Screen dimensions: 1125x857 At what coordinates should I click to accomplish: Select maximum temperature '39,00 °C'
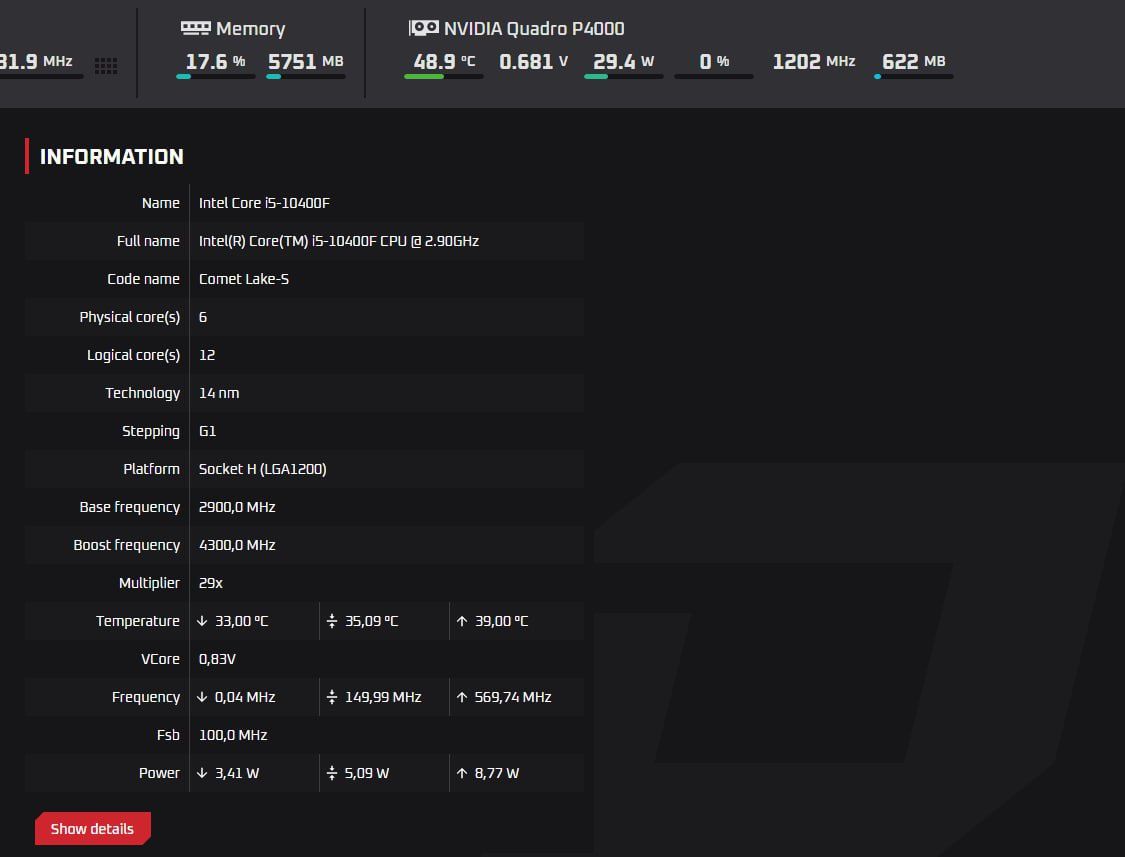tap(502, 622)
